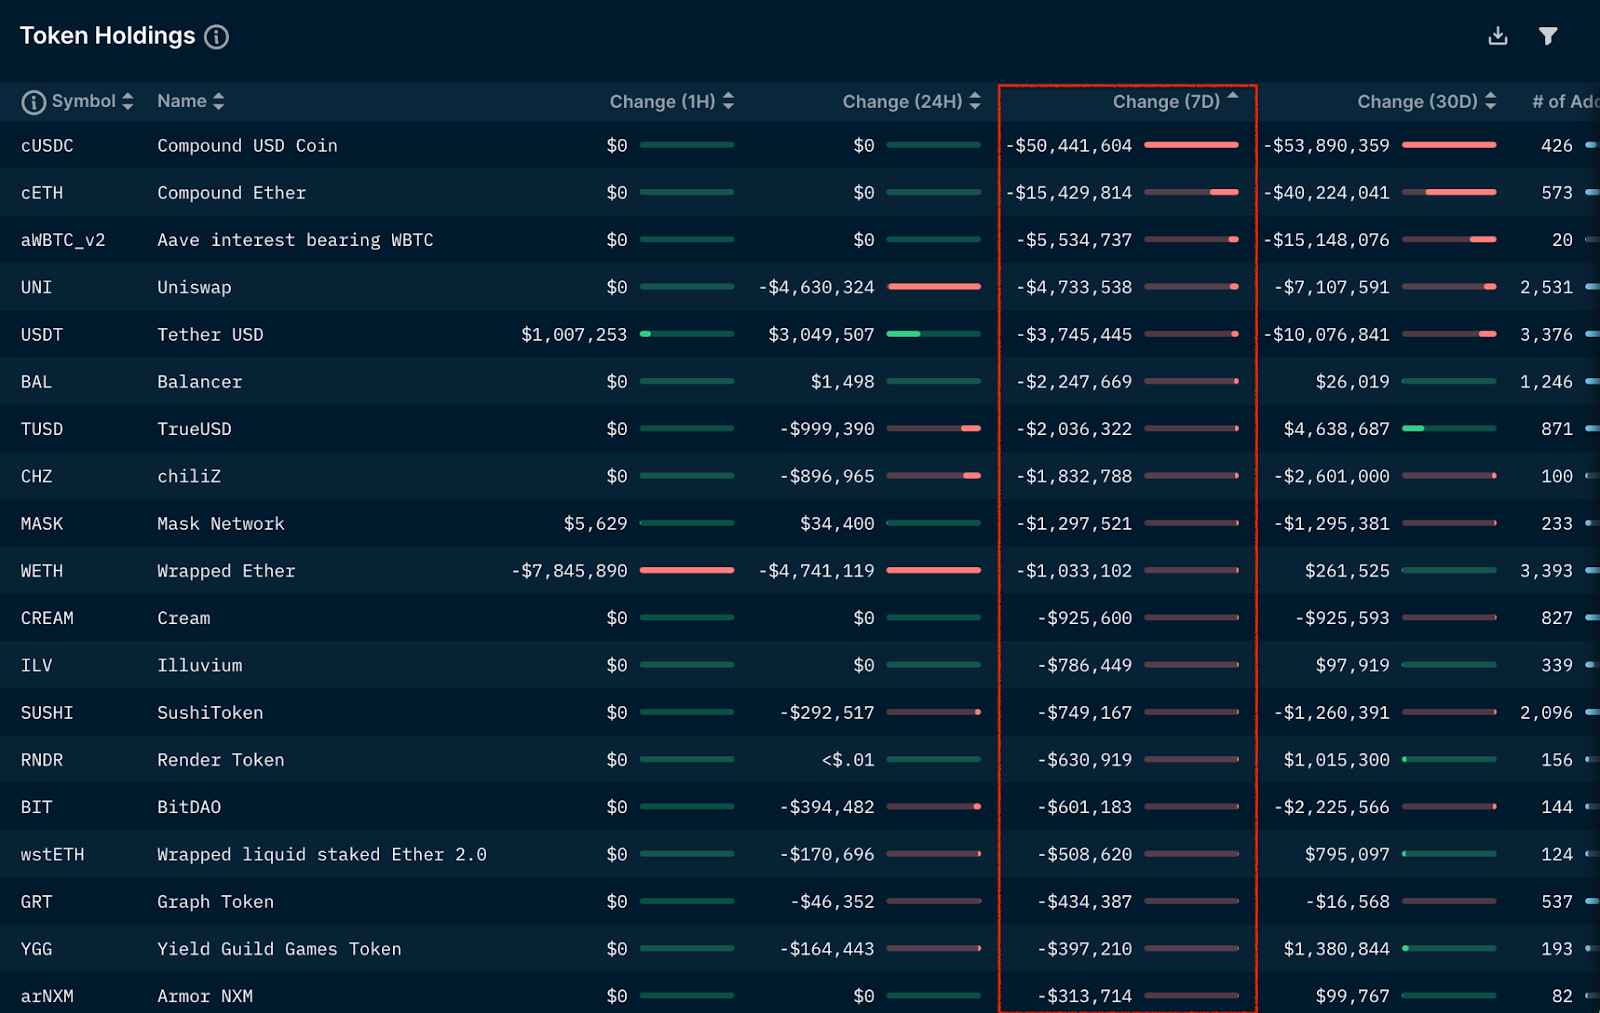Click the TrueUSD name cell

coord(194,429)
